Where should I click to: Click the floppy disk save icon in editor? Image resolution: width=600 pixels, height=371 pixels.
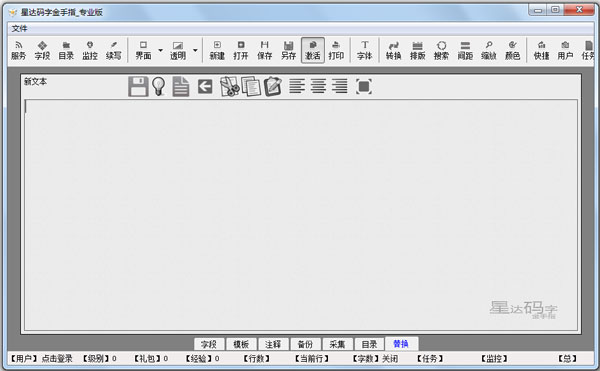(138, 86)
